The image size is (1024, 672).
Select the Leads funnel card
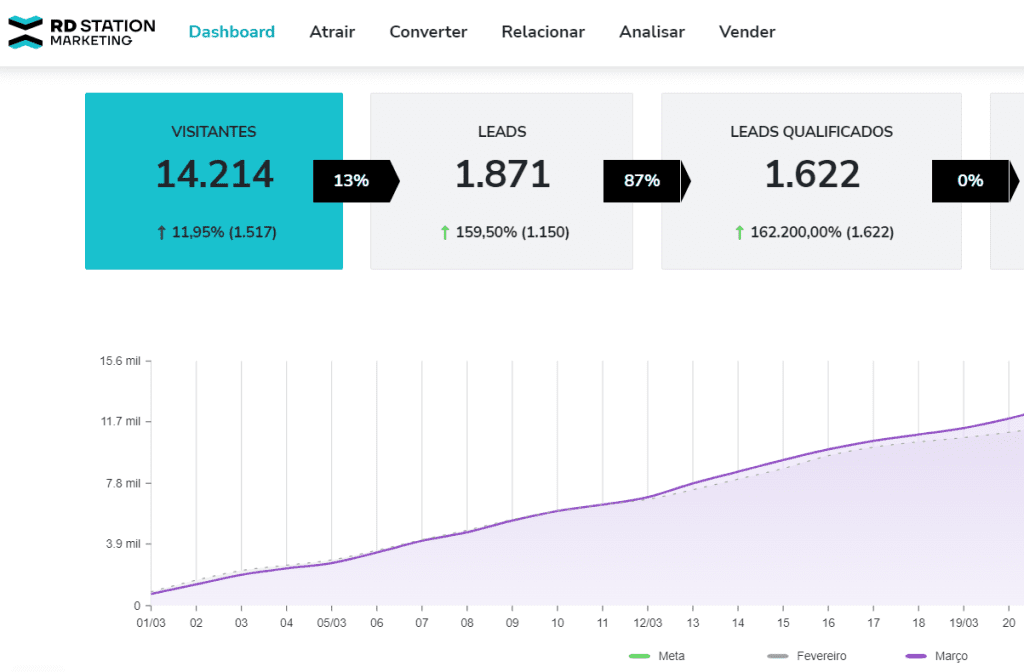click(501, 181)
